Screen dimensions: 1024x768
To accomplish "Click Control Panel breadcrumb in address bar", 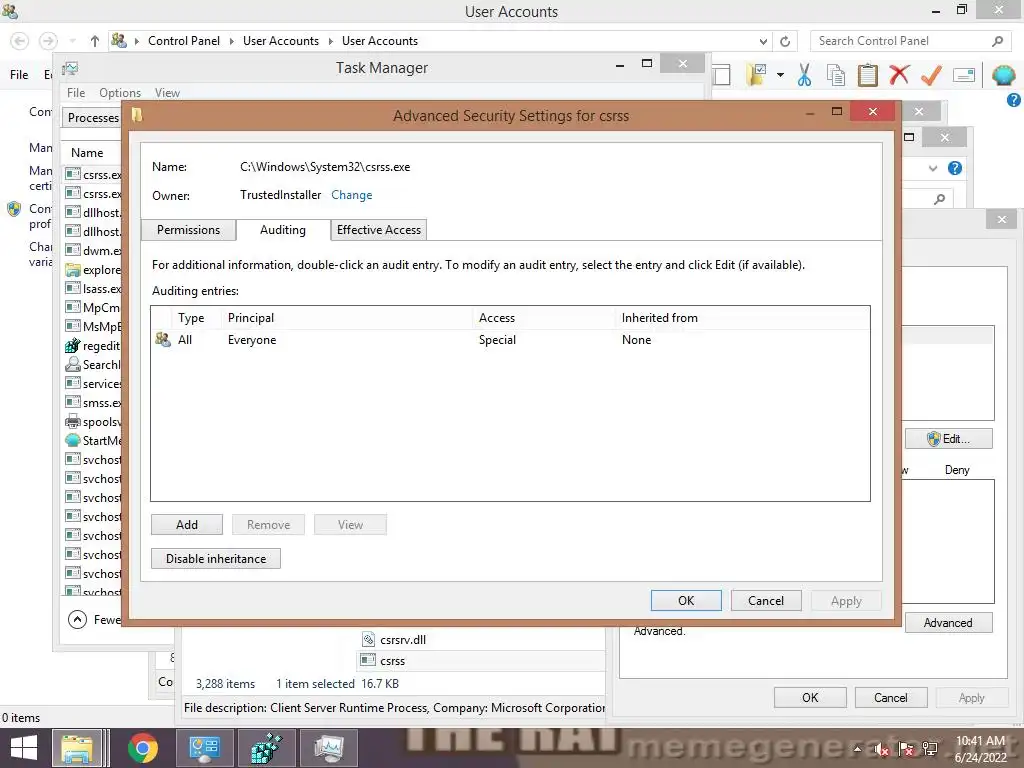I will pos(184,41).
